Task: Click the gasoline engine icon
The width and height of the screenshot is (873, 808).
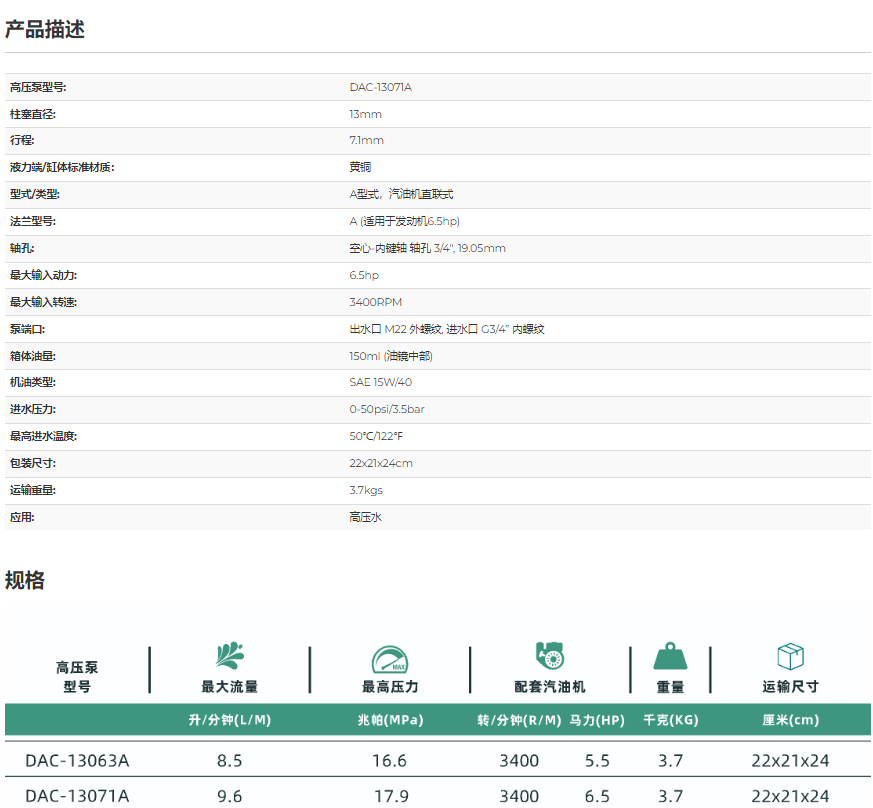Action: (x=549, y=656)
